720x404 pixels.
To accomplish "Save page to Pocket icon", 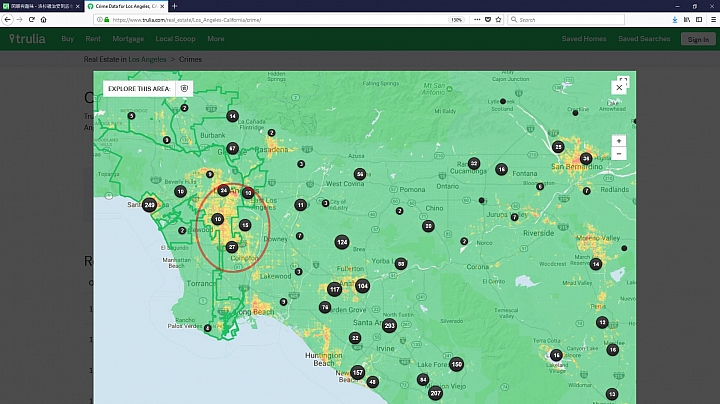I will tap(488, 20).
